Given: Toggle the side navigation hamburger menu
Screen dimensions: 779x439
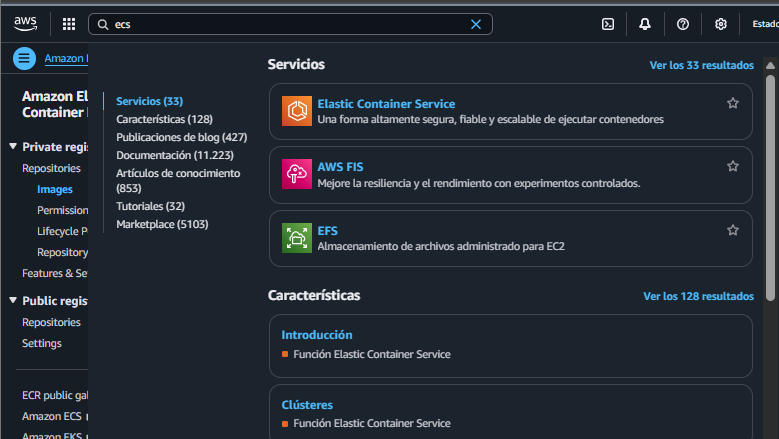Looking at the screenshot, I should (x=24, y=58).
